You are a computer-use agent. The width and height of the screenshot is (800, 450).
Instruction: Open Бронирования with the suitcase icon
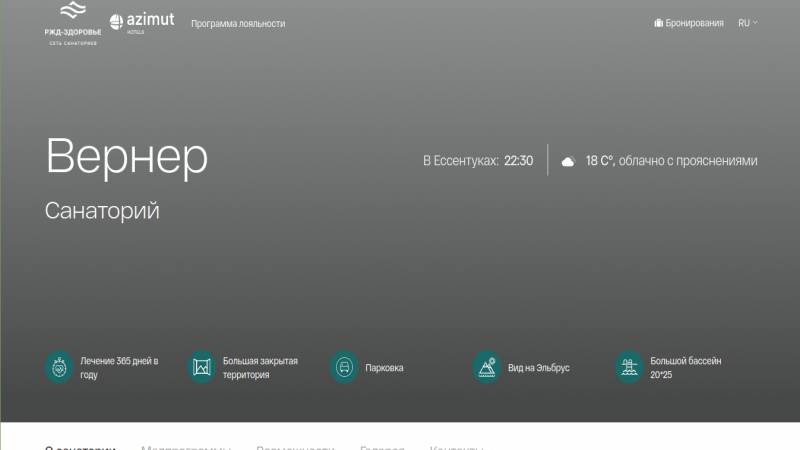688,23
